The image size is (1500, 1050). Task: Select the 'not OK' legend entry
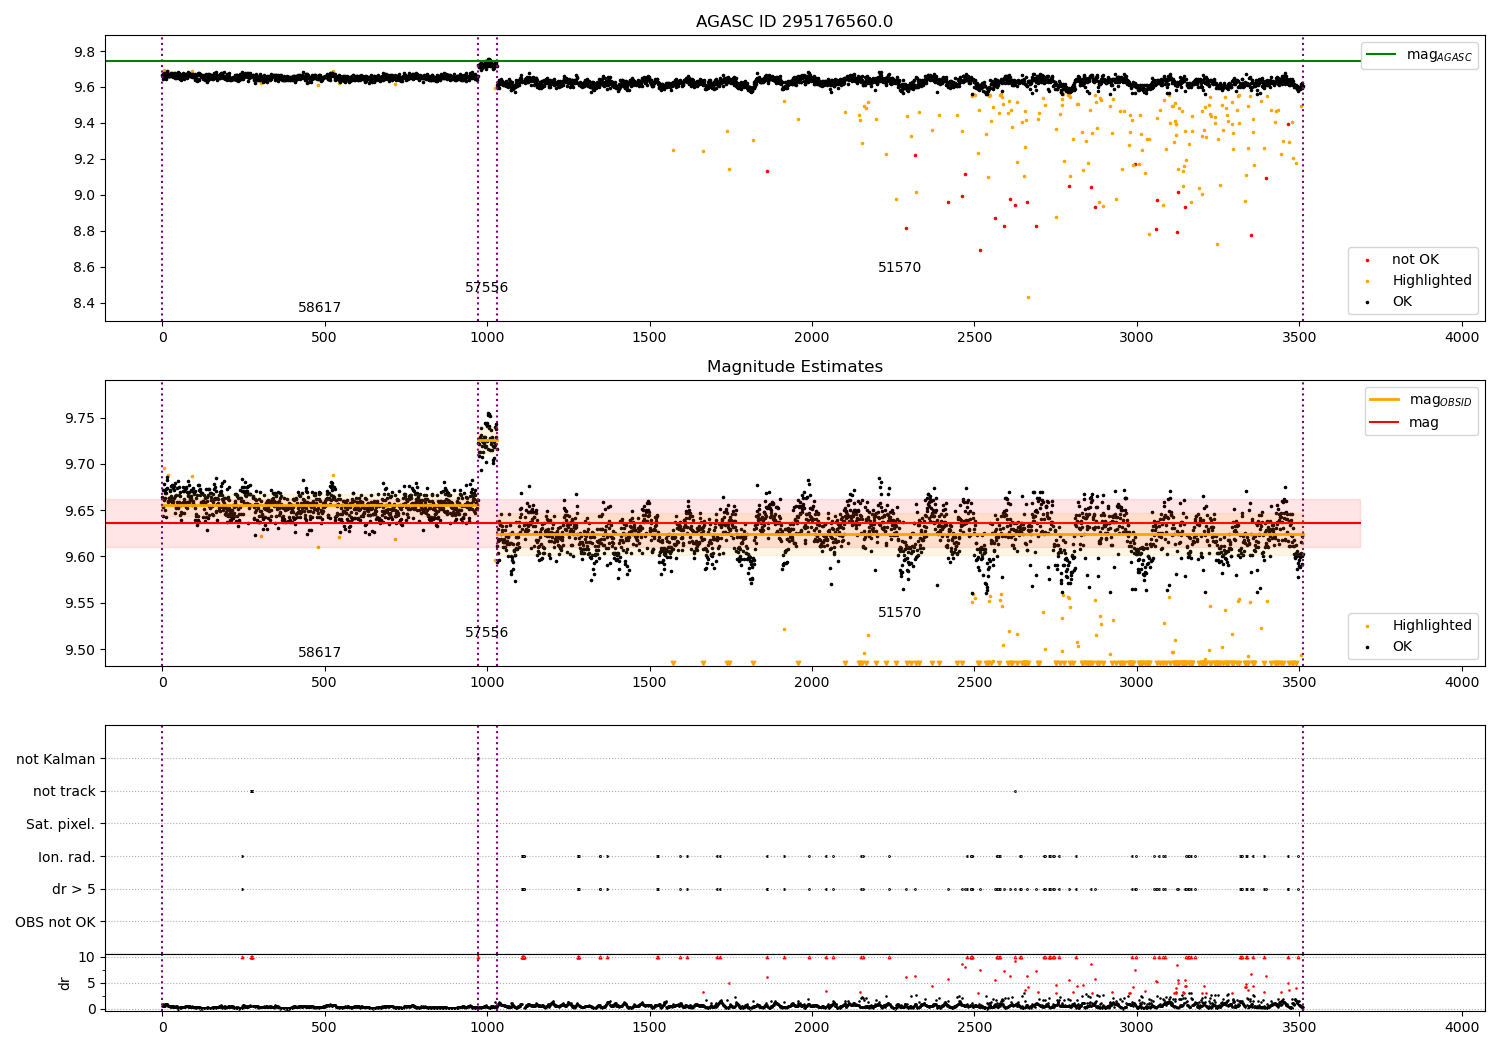tap(1415, 260)
